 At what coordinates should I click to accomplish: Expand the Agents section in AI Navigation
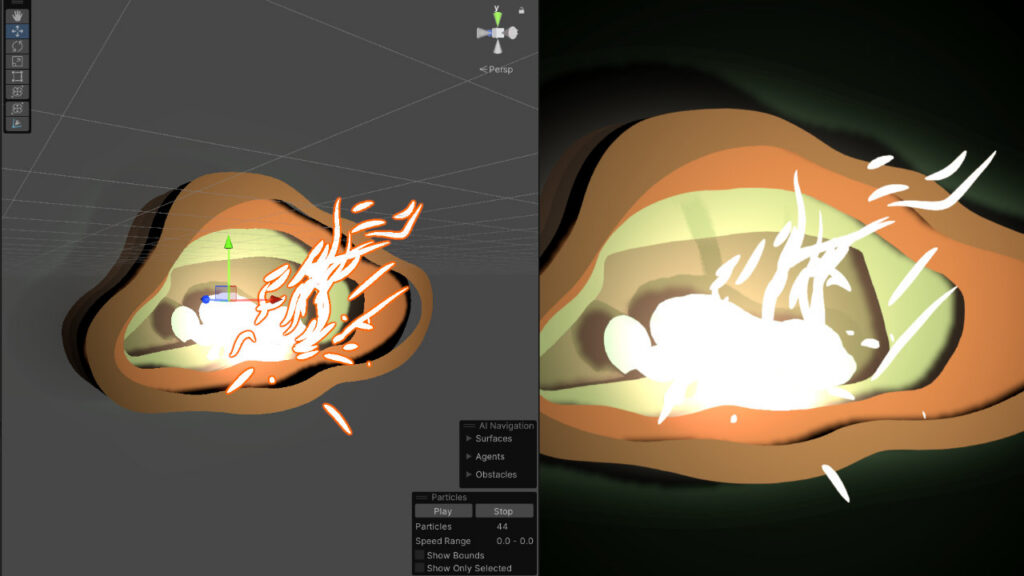469,456
